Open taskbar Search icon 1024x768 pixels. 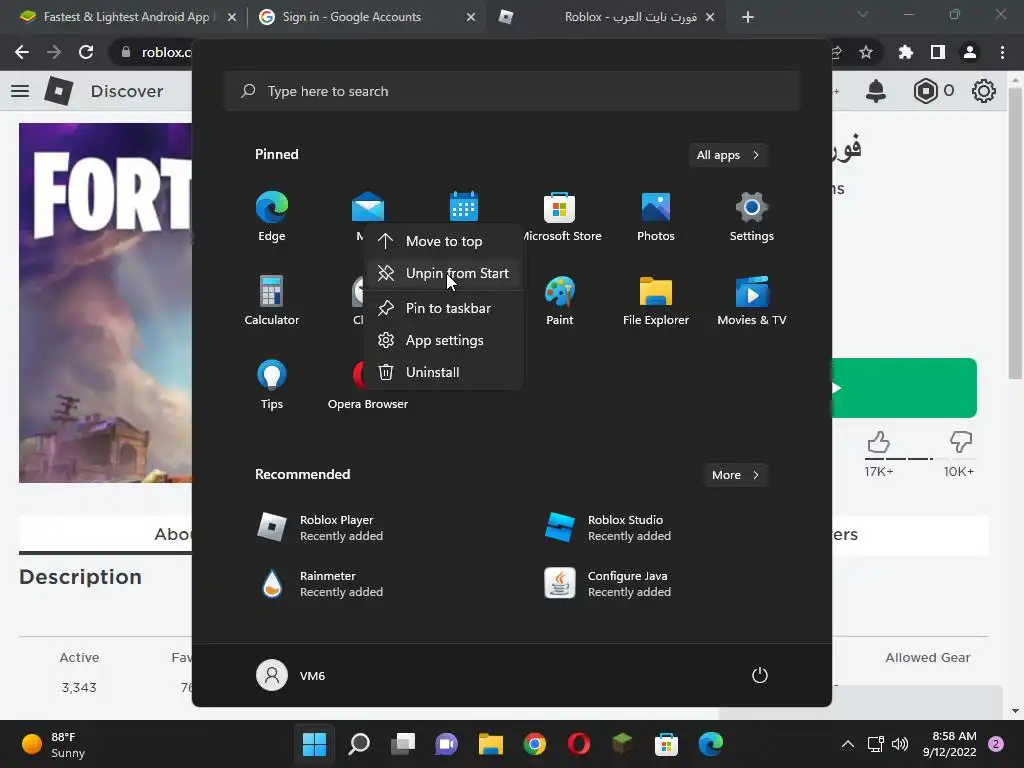(x=359, y=744)
